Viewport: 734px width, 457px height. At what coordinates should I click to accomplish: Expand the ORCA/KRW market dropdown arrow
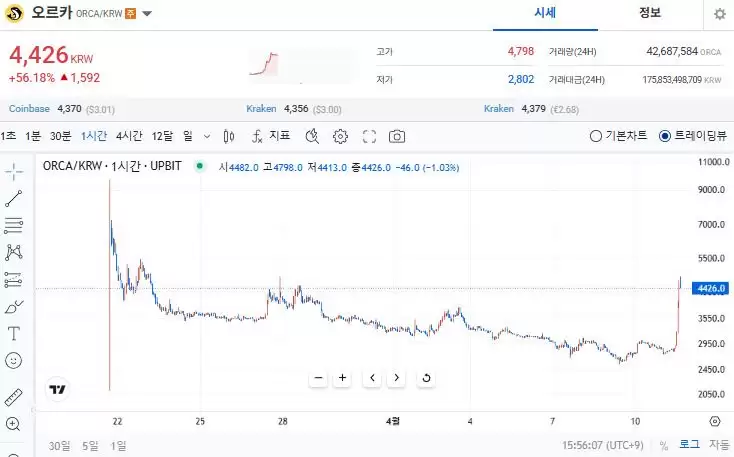(x=147, y=14)
